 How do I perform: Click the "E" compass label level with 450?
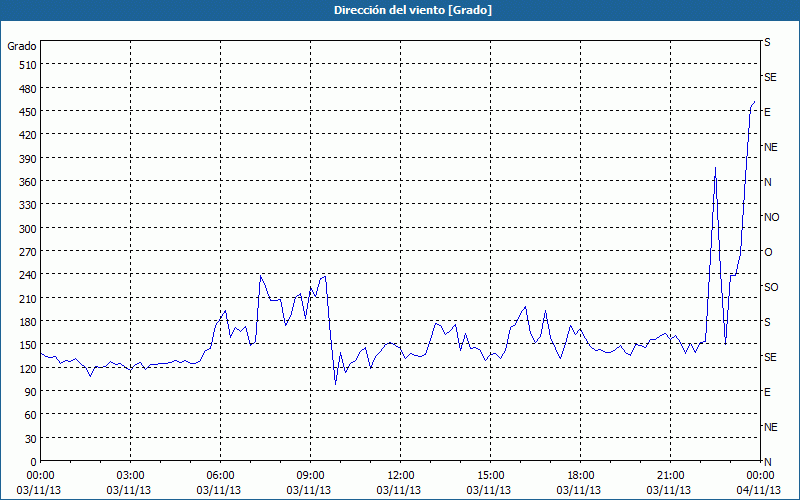(767, 112)
